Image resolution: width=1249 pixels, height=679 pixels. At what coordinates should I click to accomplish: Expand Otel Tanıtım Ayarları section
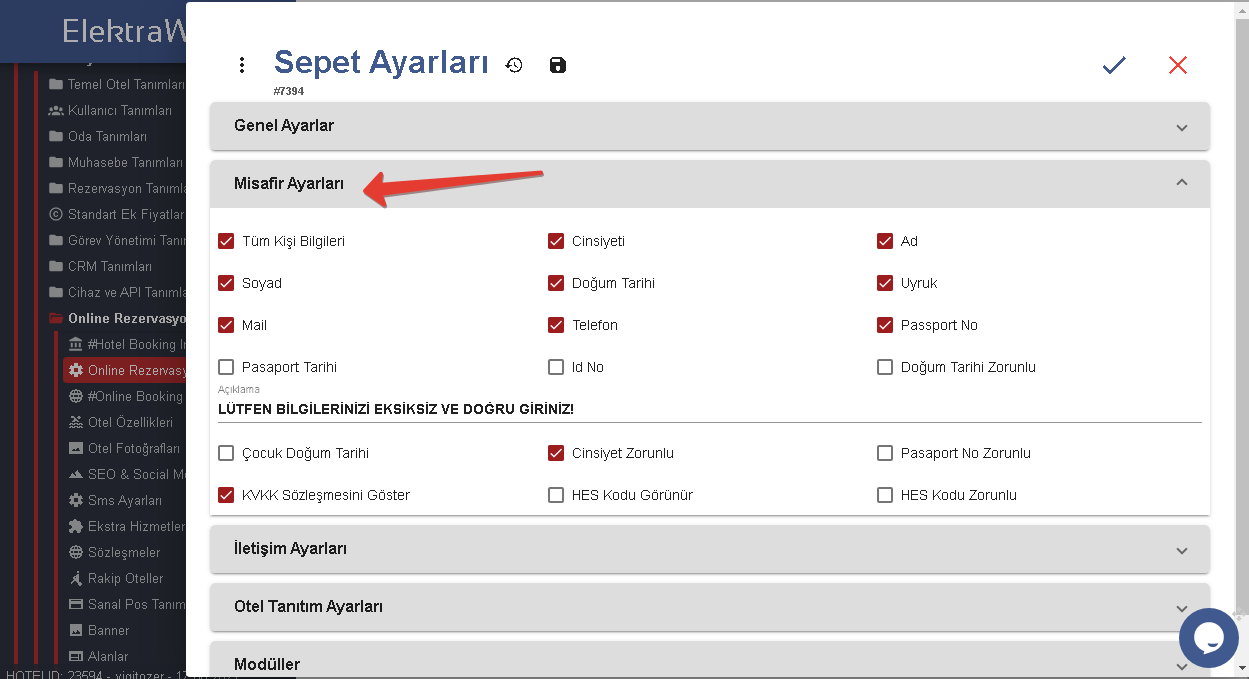tap(709, 607)
